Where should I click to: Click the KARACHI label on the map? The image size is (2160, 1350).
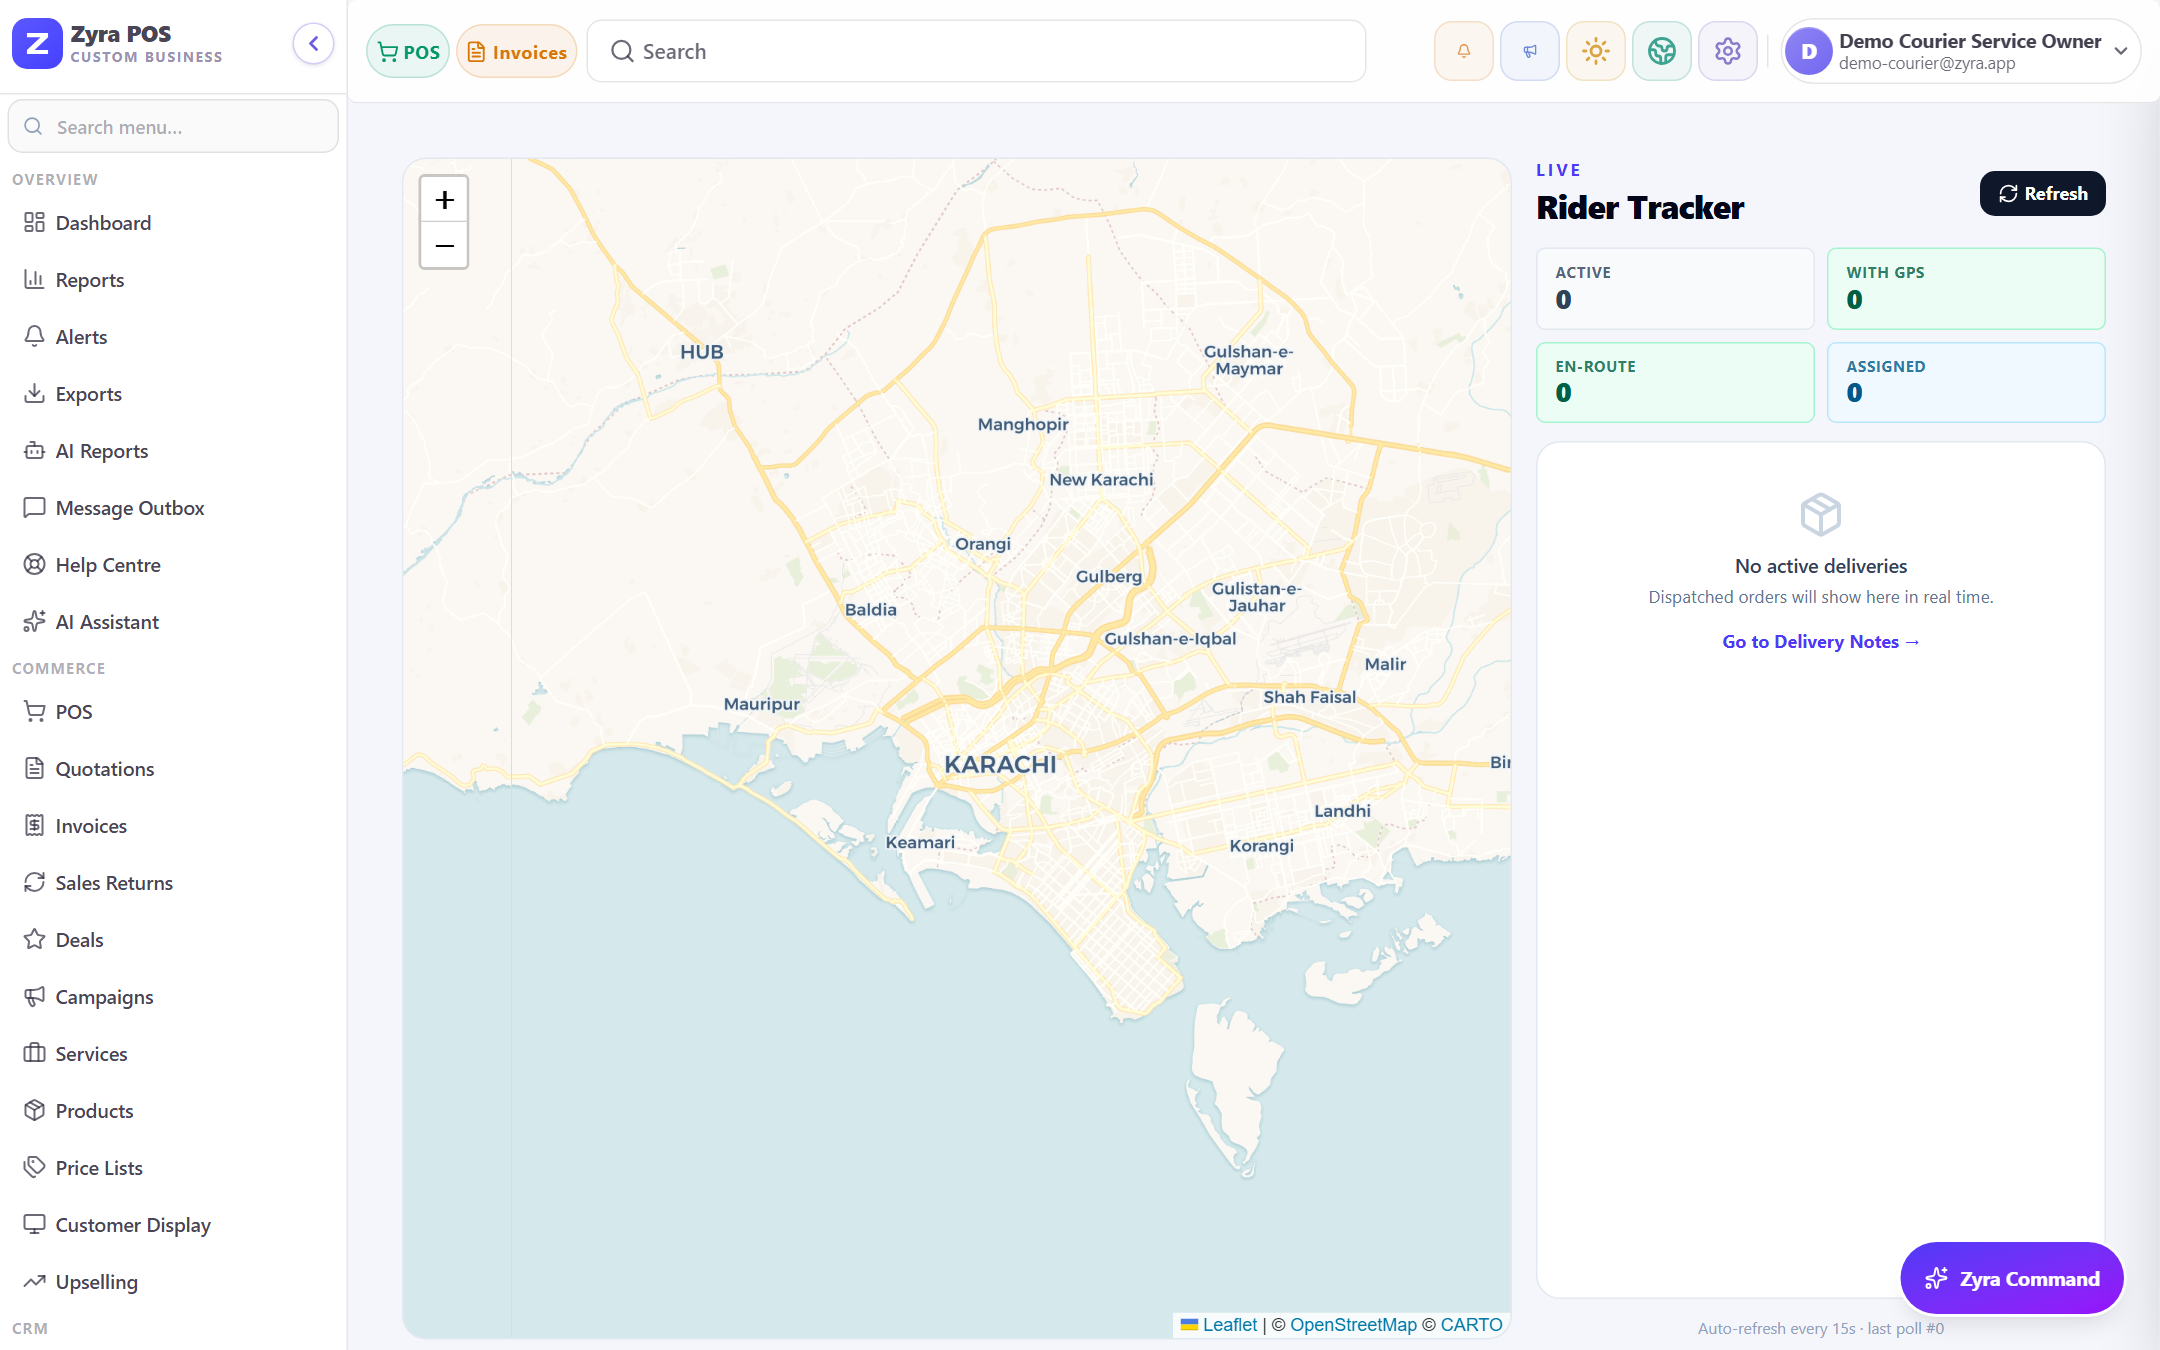click(x=1000, y=765)
